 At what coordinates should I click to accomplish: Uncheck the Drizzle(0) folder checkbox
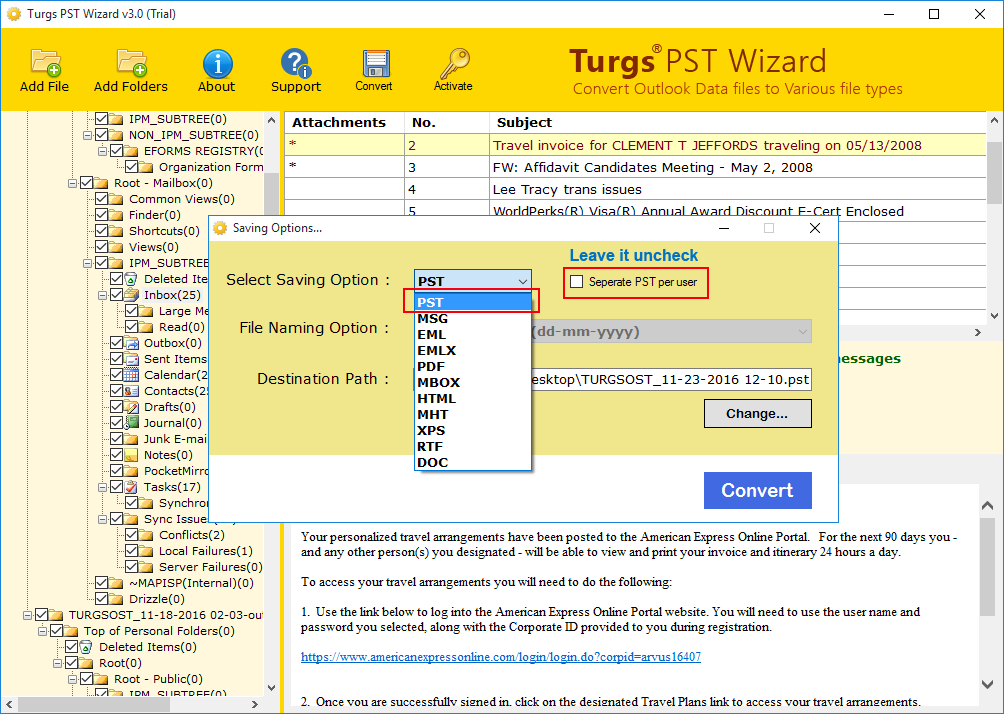tap(102, 599)
